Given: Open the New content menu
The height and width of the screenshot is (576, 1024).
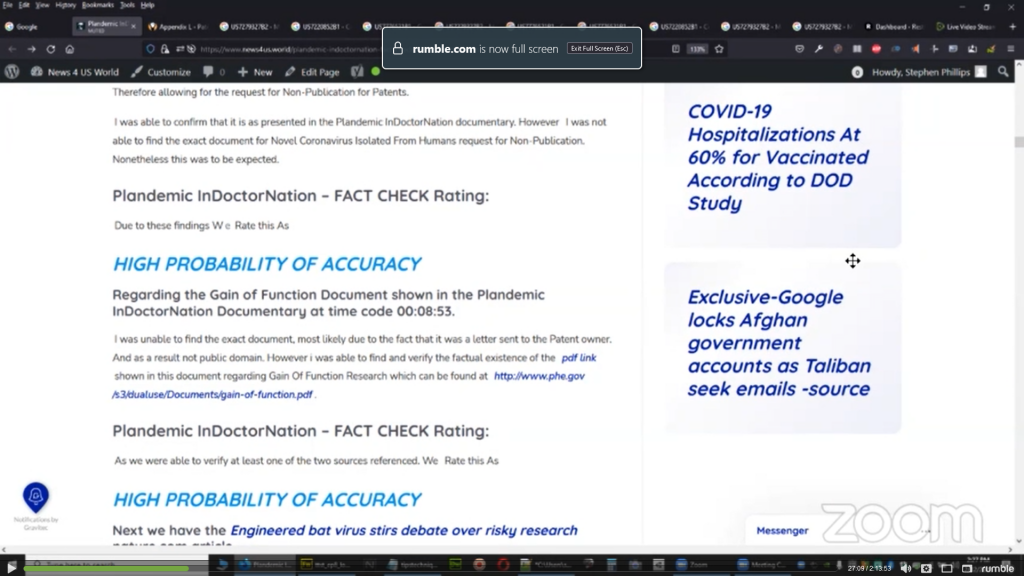Looking at the screenshot, I should click(255, 72).
